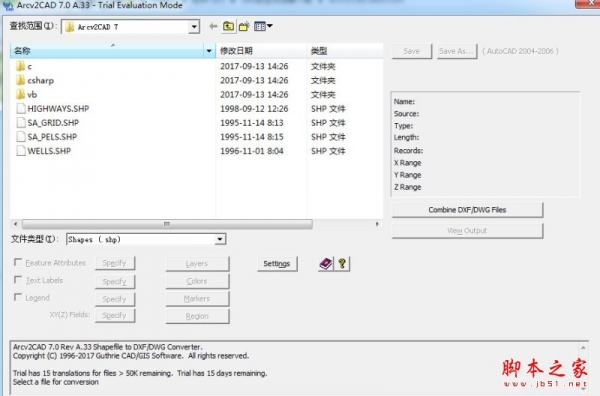
Task: Click the Region button
Action: pyautogui.click(x=197, y=316)
